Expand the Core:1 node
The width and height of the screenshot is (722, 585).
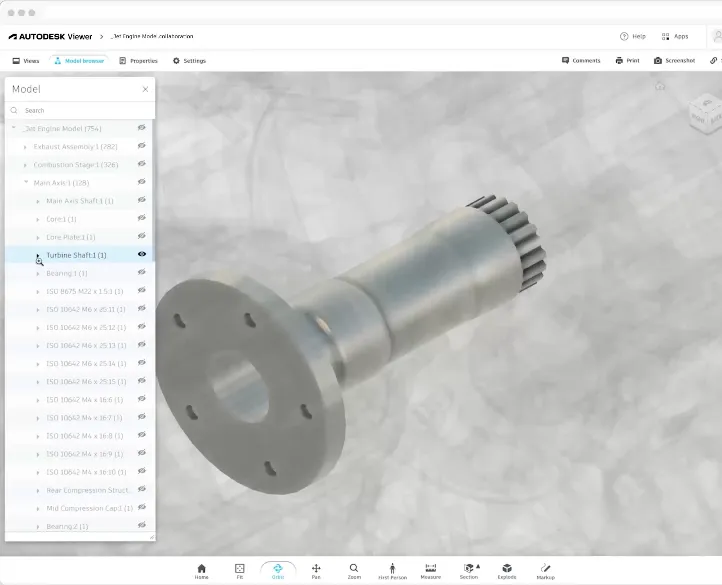pyautogui.click(x=38, y=220)
